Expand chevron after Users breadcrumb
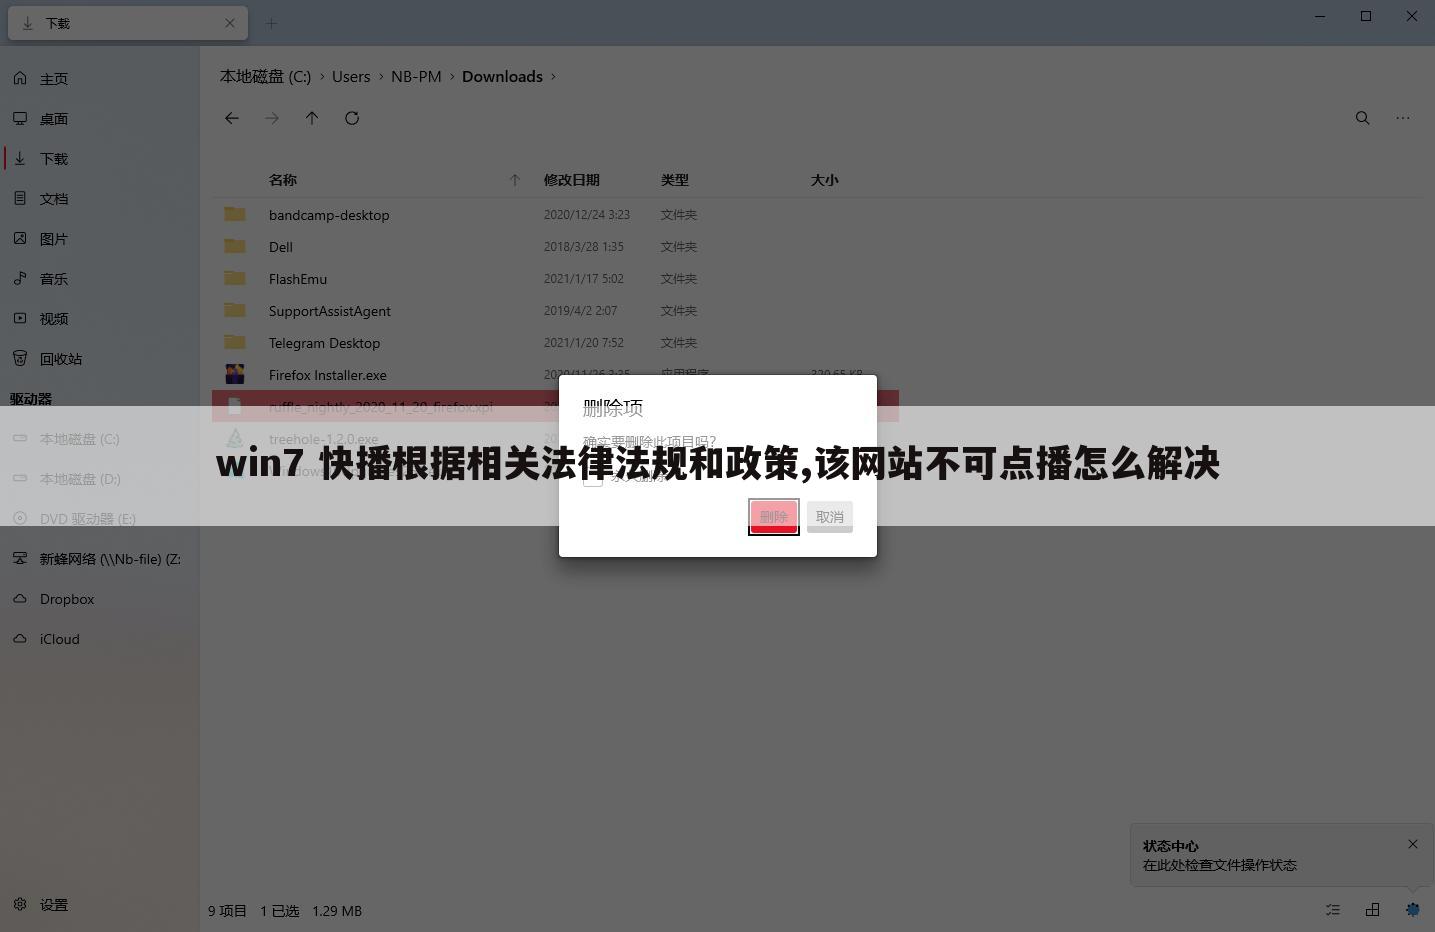Screen dimensions: 1435x932 click(381, 77)
